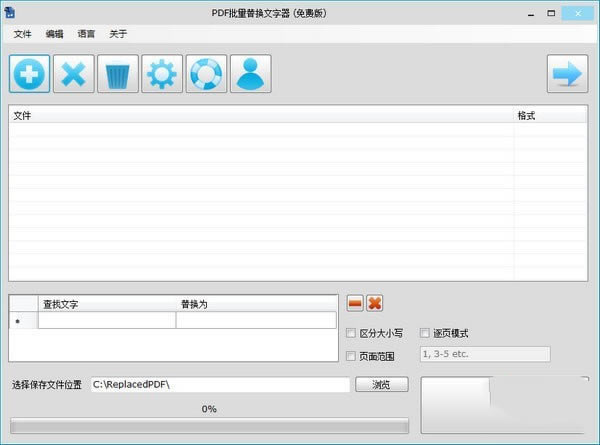This screenshot has height=445, width=600.
Task: Click the 查找文字 input cell
Action: (x=107, y=320)
